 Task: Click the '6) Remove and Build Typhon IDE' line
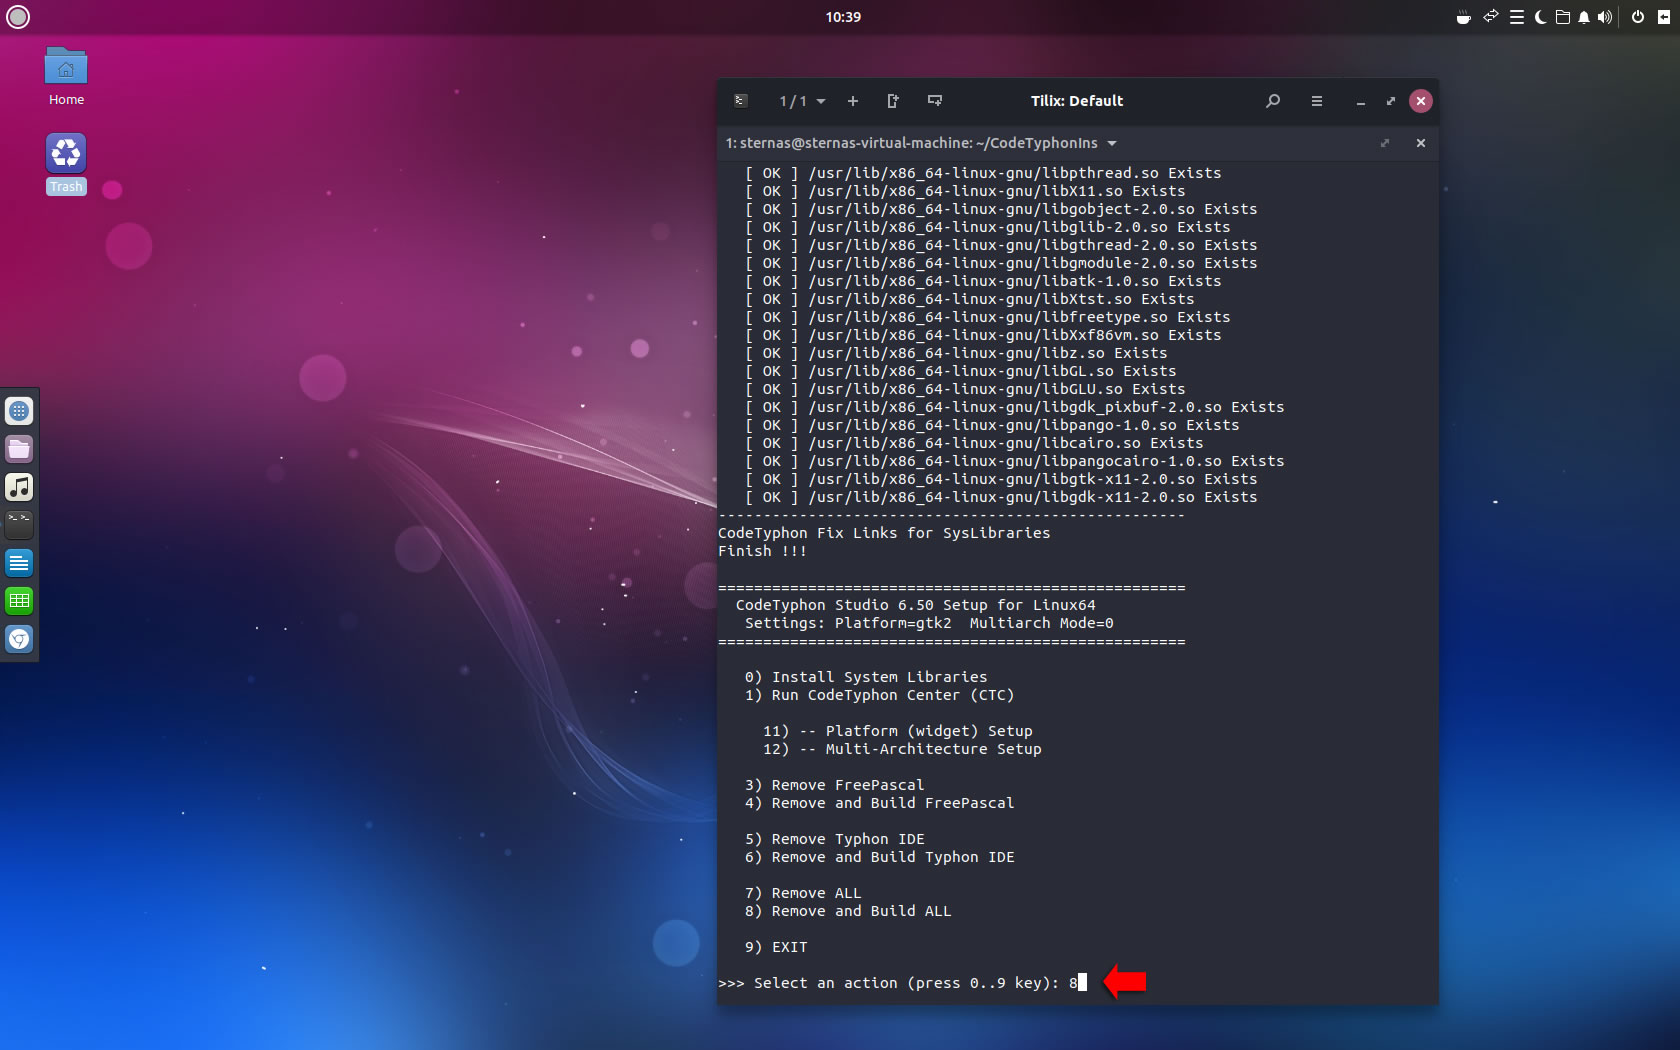pos(879,857)
